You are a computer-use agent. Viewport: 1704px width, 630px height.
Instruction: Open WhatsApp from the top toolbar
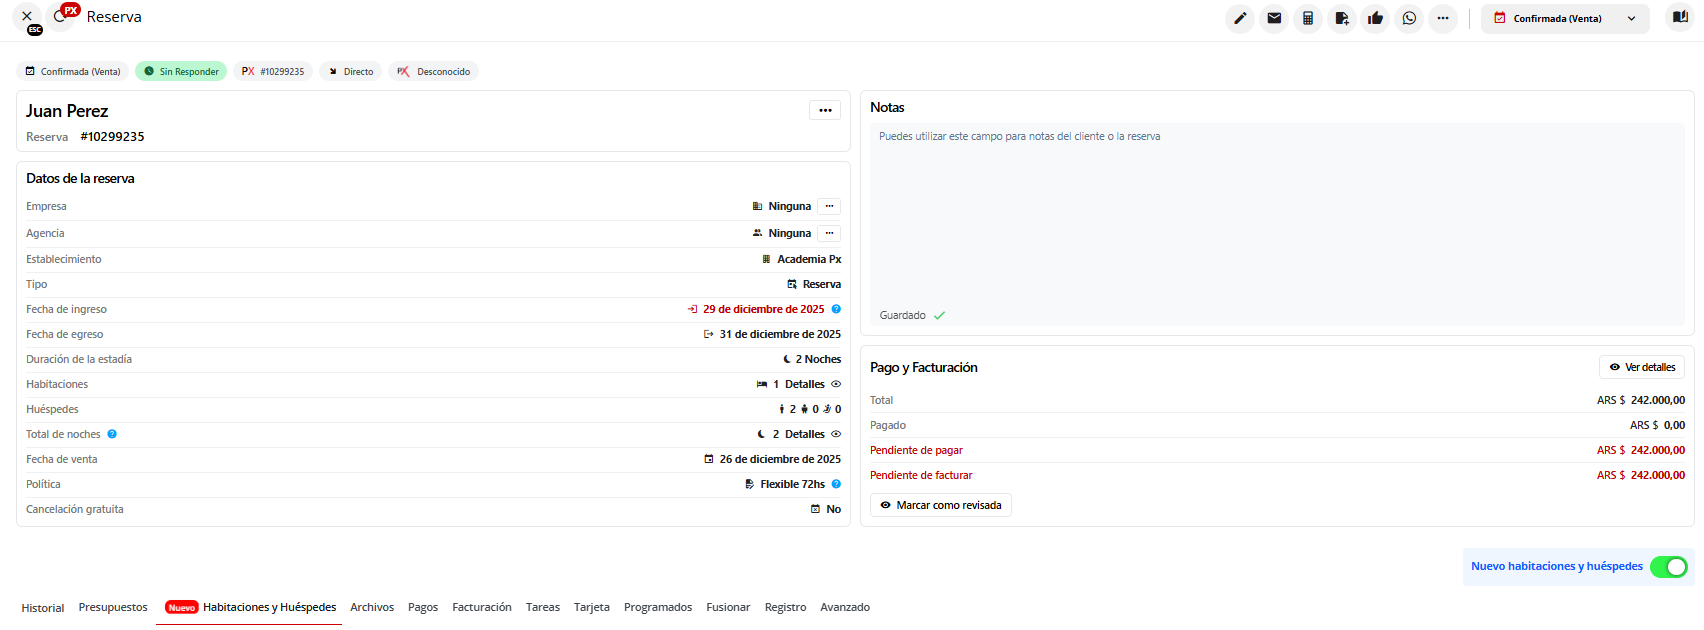pos(1409,18)
